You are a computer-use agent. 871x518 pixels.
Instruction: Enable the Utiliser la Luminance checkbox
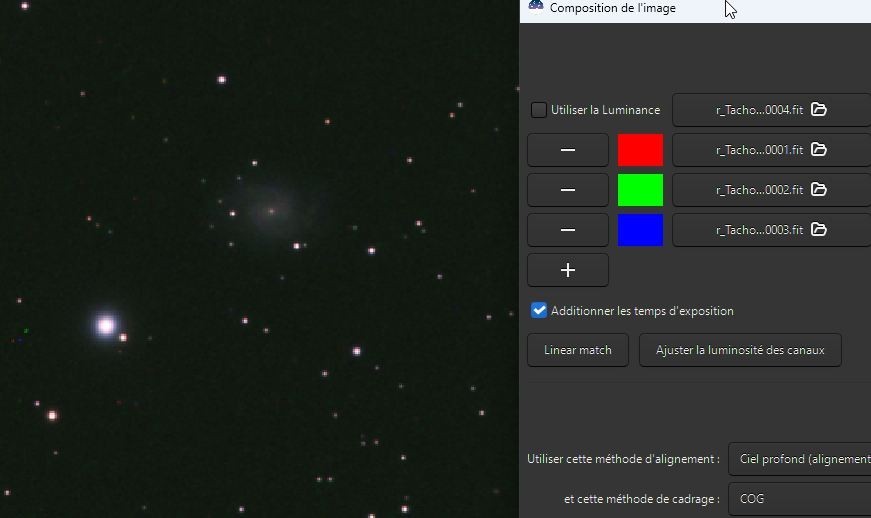click(x=538, y=110)
